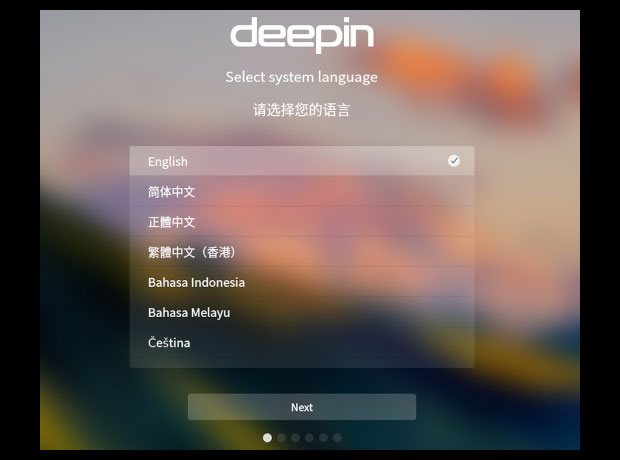Click the first highlighted step indicator dot
The width and height of the screenshot is (620, 460).
267,437
